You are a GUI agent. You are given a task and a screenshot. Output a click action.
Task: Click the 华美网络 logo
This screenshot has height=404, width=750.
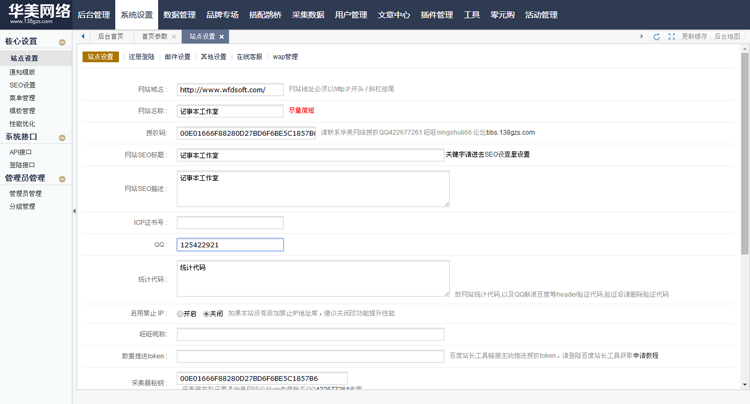39,13
